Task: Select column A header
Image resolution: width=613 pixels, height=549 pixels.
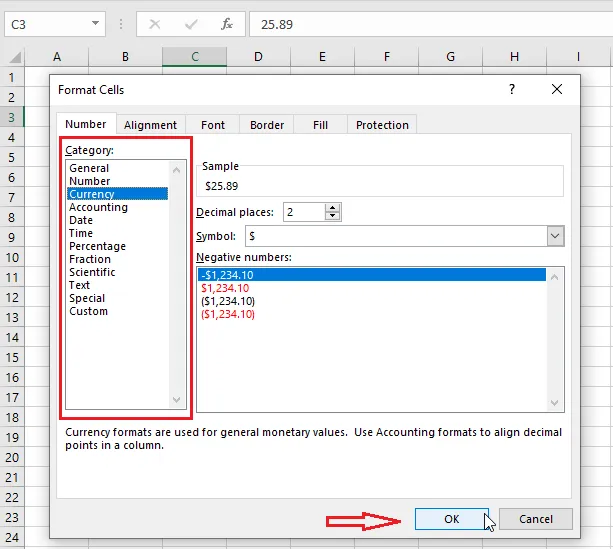Action: pos(57,57)
